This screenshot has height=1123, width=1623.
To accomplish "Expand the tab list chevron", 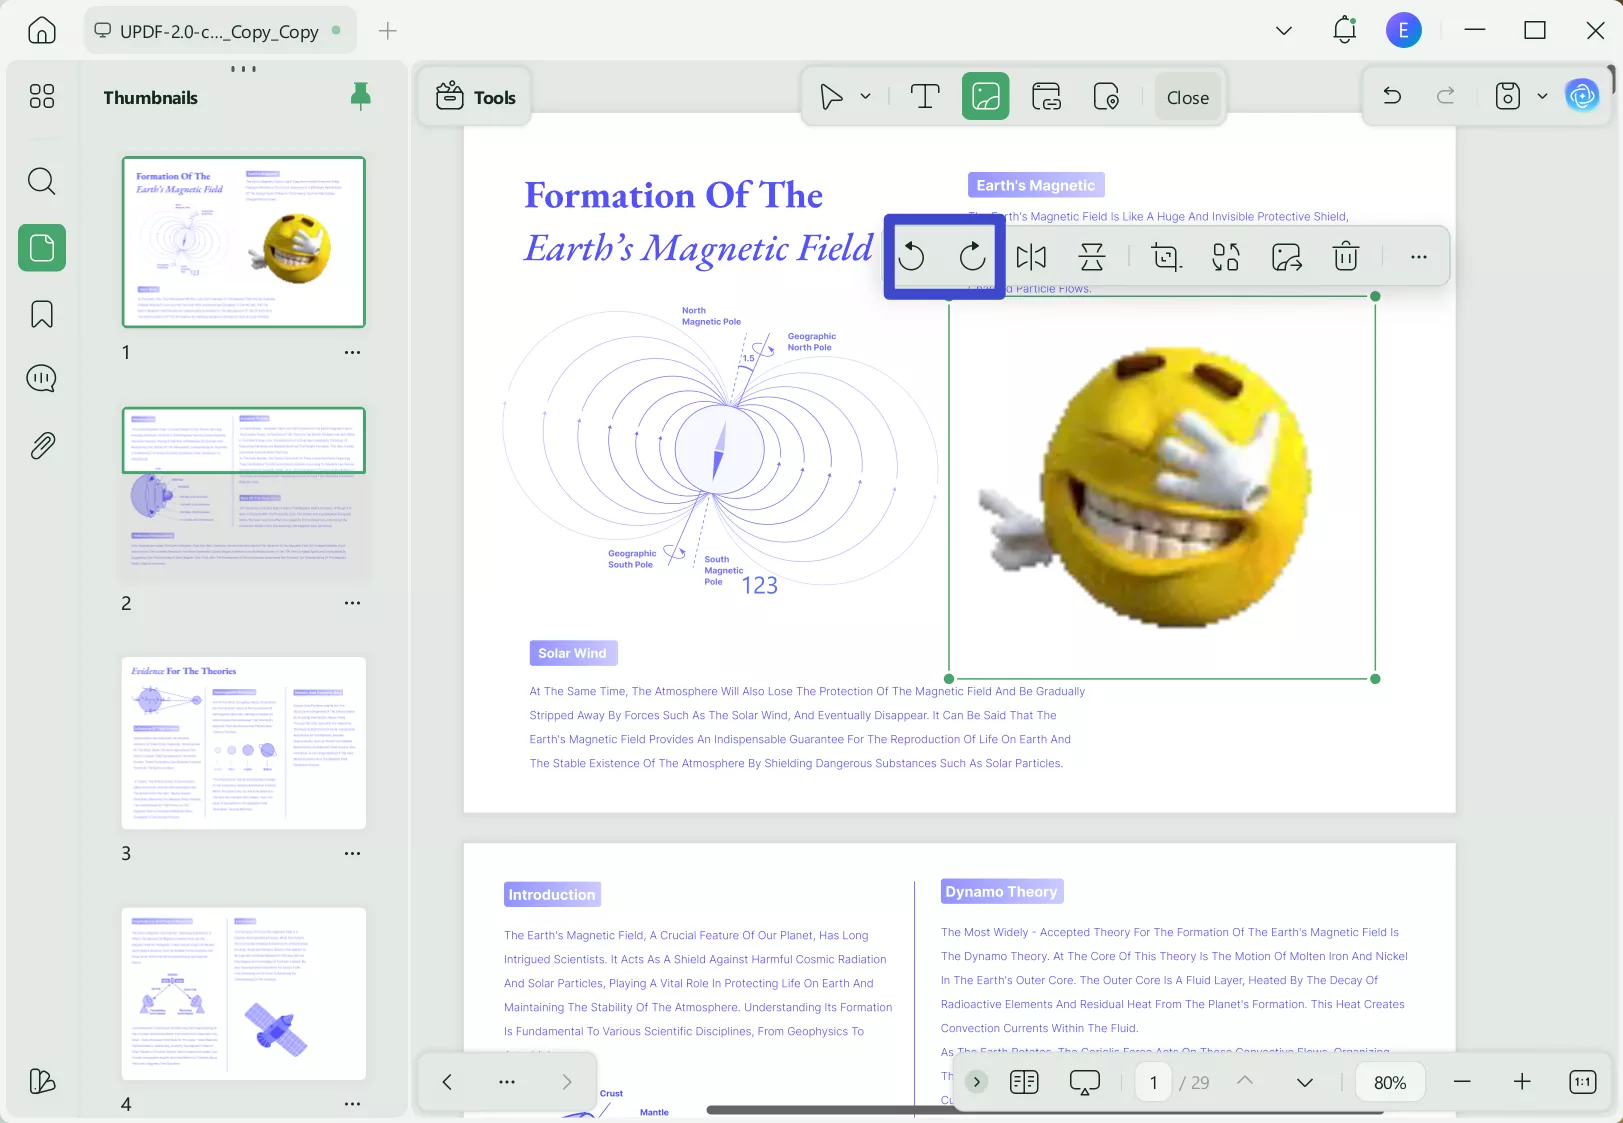I will tap(1284, 31).
